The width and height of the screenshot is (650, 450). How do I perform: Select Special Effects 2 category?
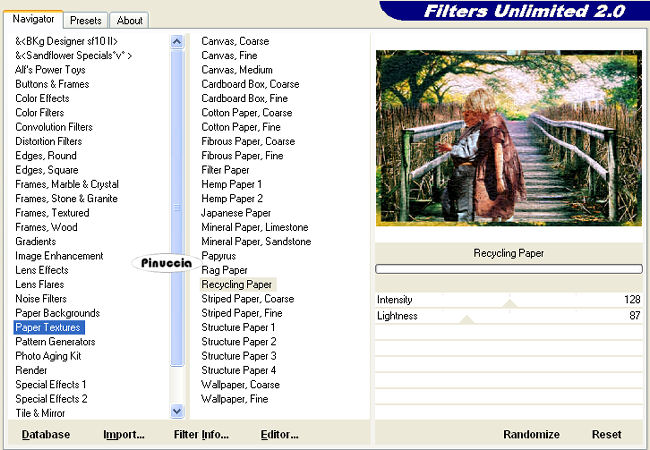click(x=51, y=399)
